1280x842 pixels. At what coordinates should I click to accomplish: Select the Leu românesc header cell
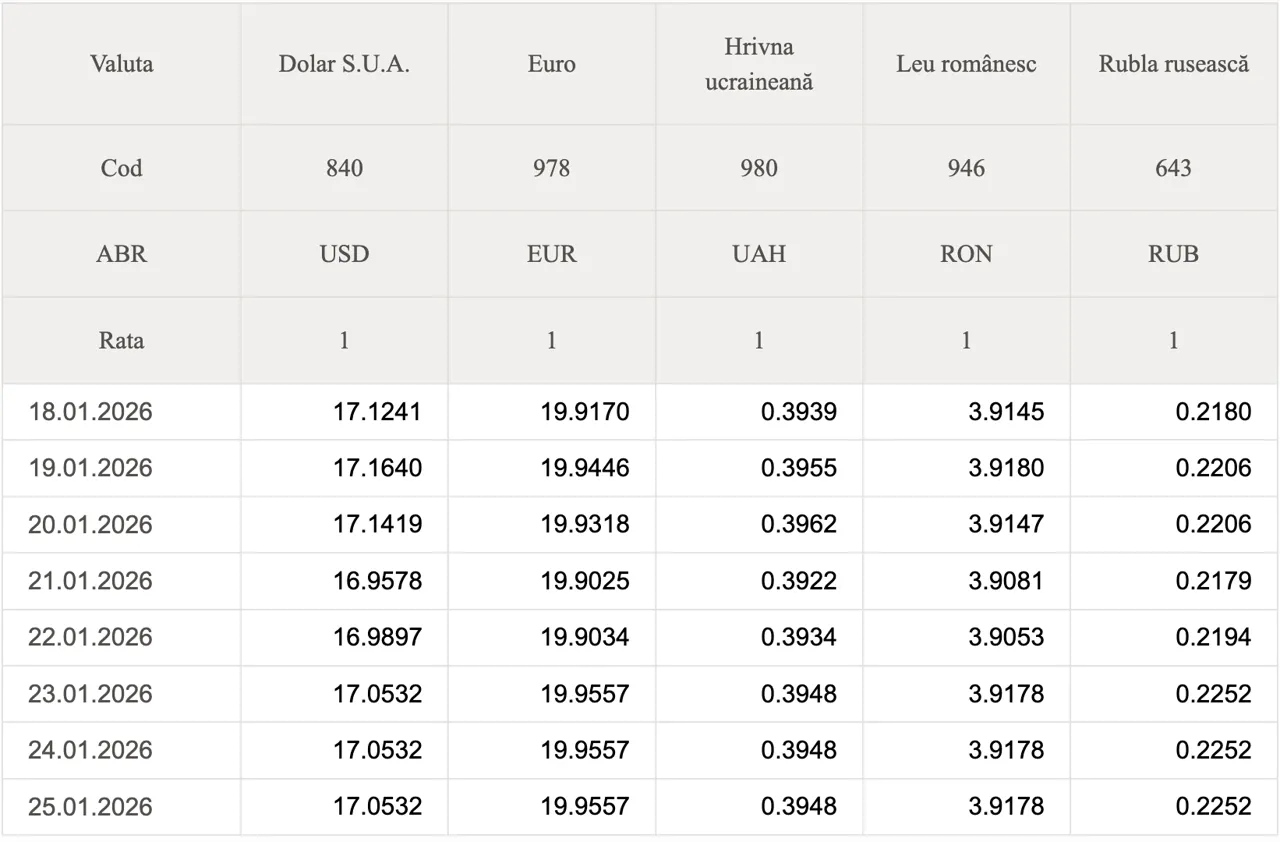pos(966,64)
